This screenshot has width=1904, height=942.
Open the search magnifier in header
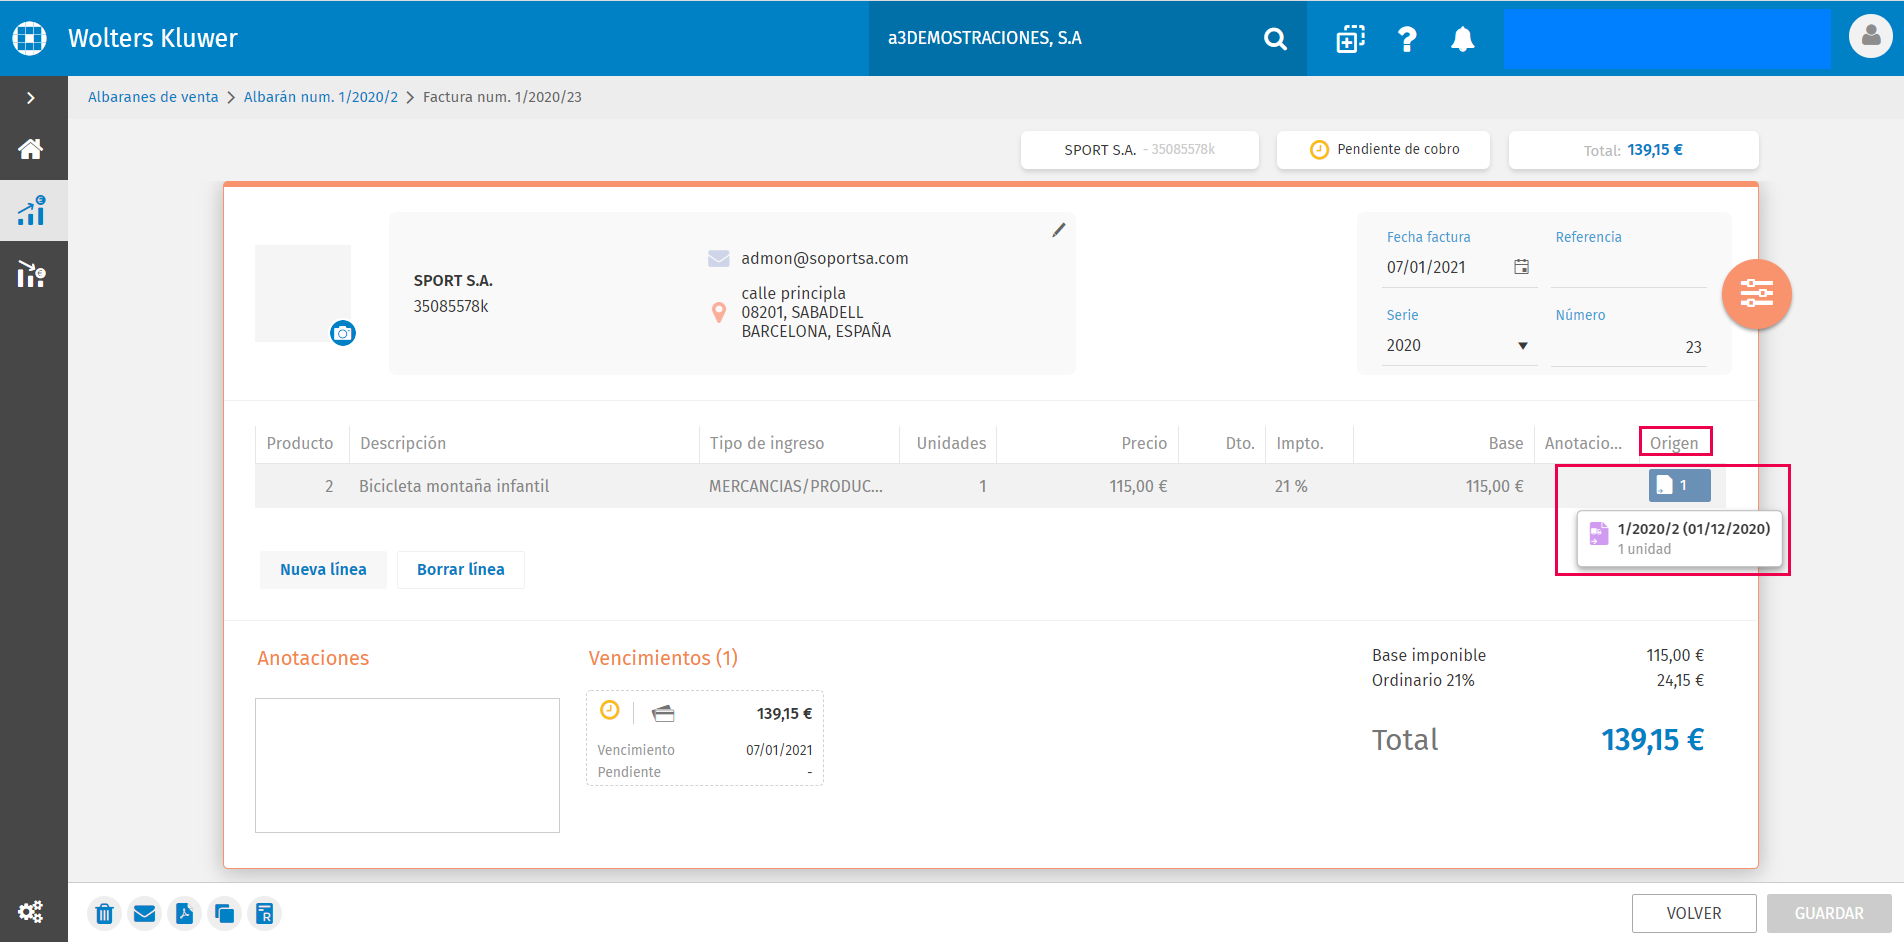pyautogui.click(x=1275, y=39)
